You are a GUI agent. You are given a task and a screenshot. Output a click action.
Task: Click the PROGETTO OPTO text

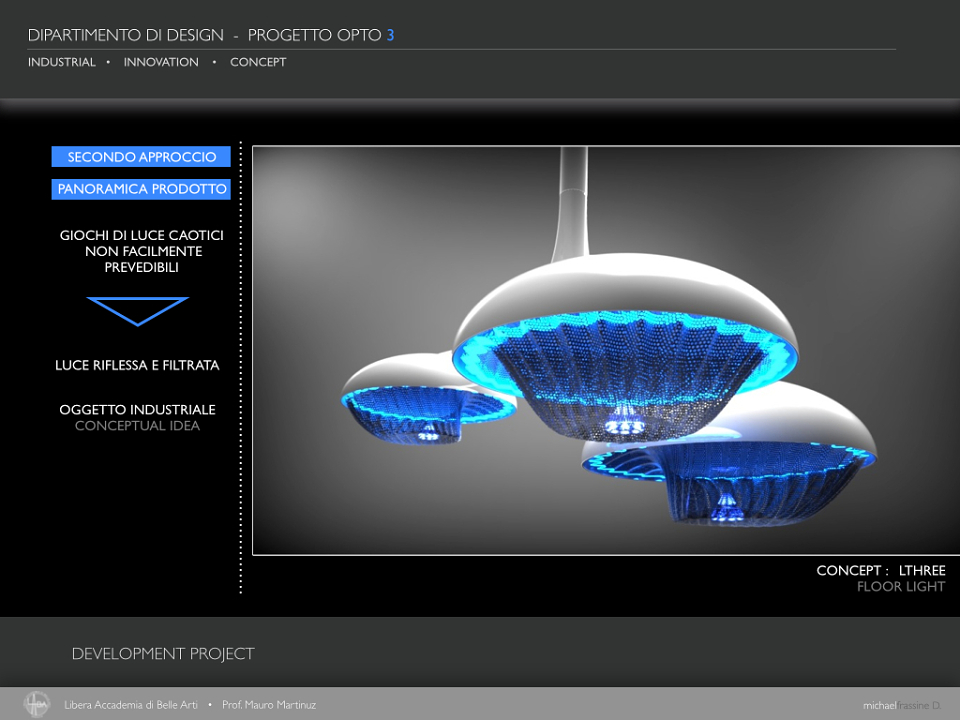pyautogui.click(x=314, y=35)
